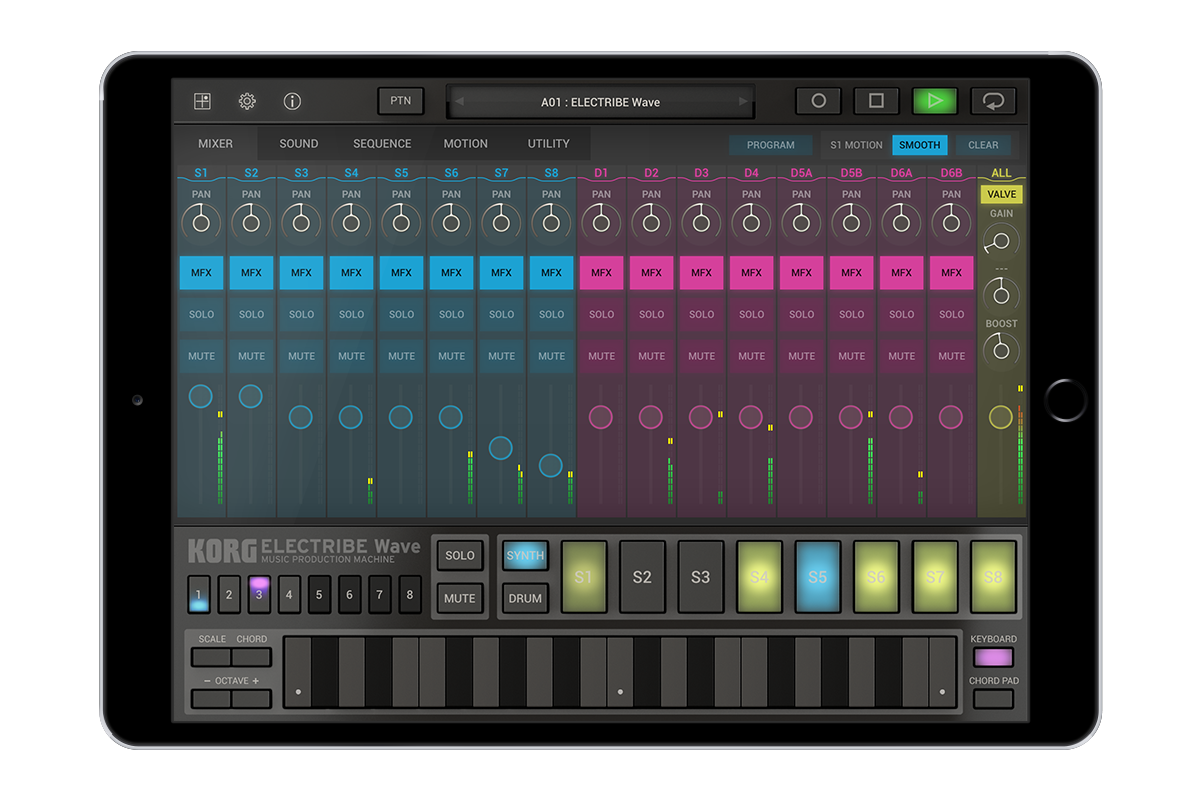Mute channel D1
This screenshot has height=800, width=1200.
pyautogui.click(x=601, y=355)
